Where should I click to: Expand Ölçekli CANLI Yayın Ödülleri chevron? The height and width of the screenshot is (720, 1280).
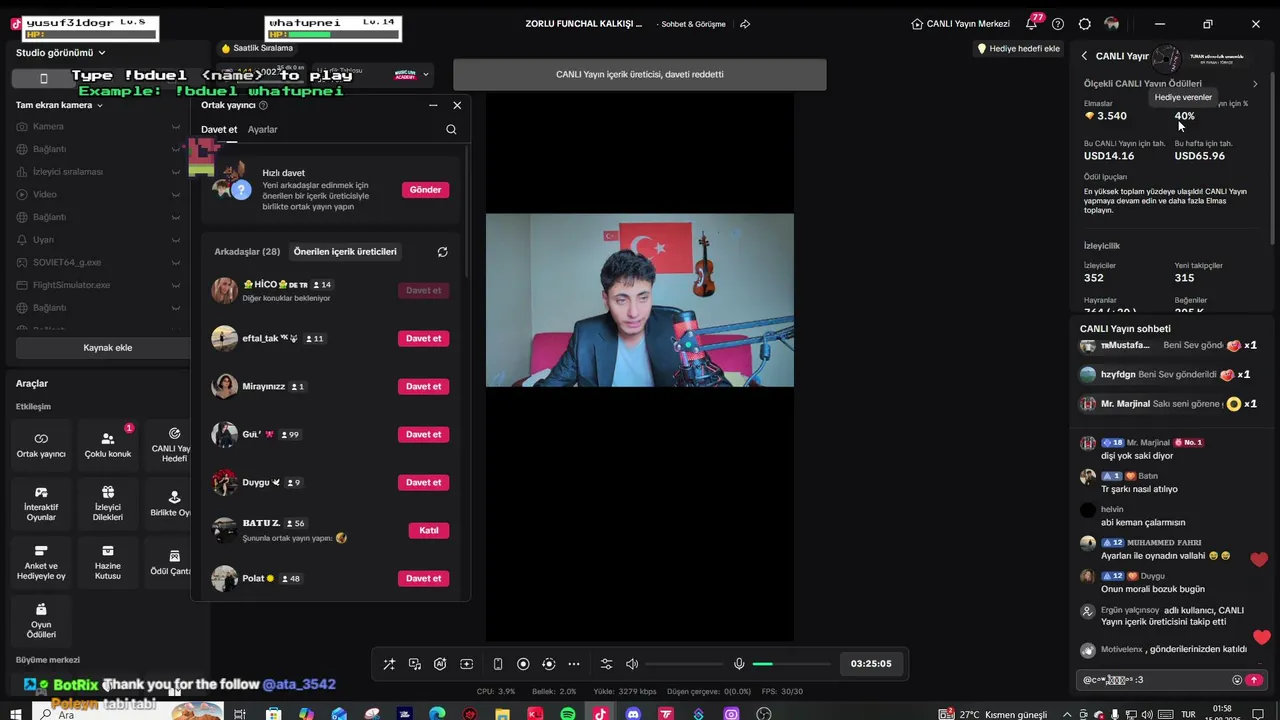tap(1255, 84)
